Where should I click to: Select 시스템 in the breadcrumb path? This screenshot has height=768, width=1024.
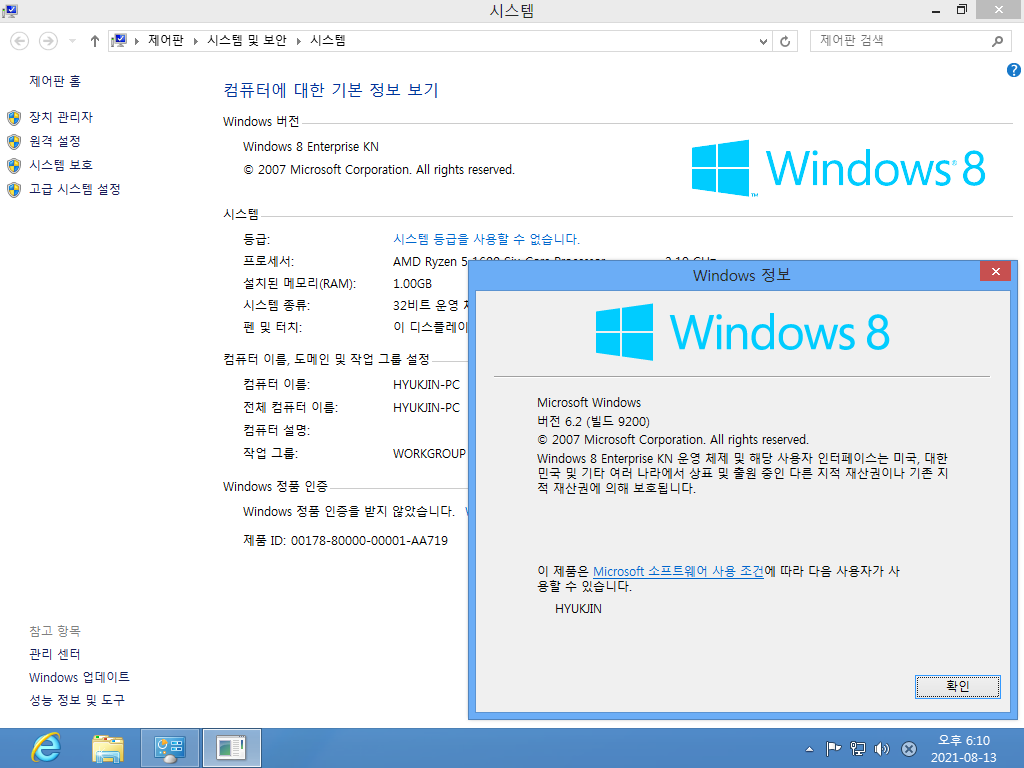(x=328, y=40)
